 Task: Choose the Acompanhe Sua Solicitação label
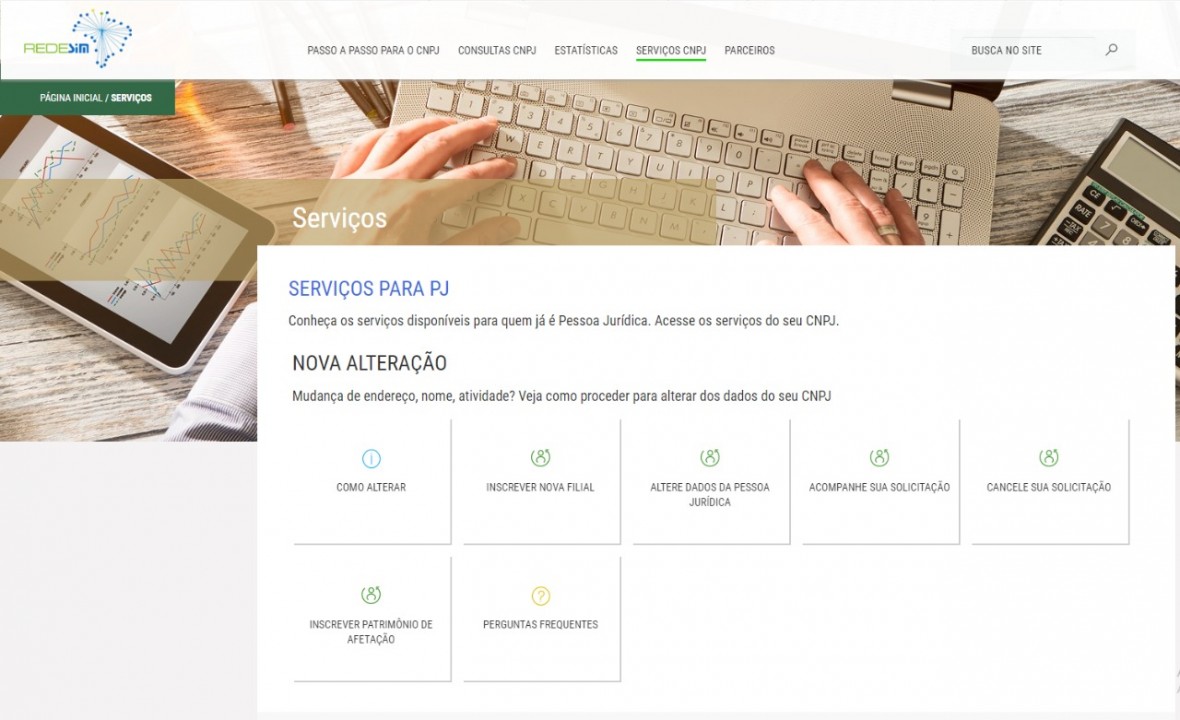[x=879, y=488]
